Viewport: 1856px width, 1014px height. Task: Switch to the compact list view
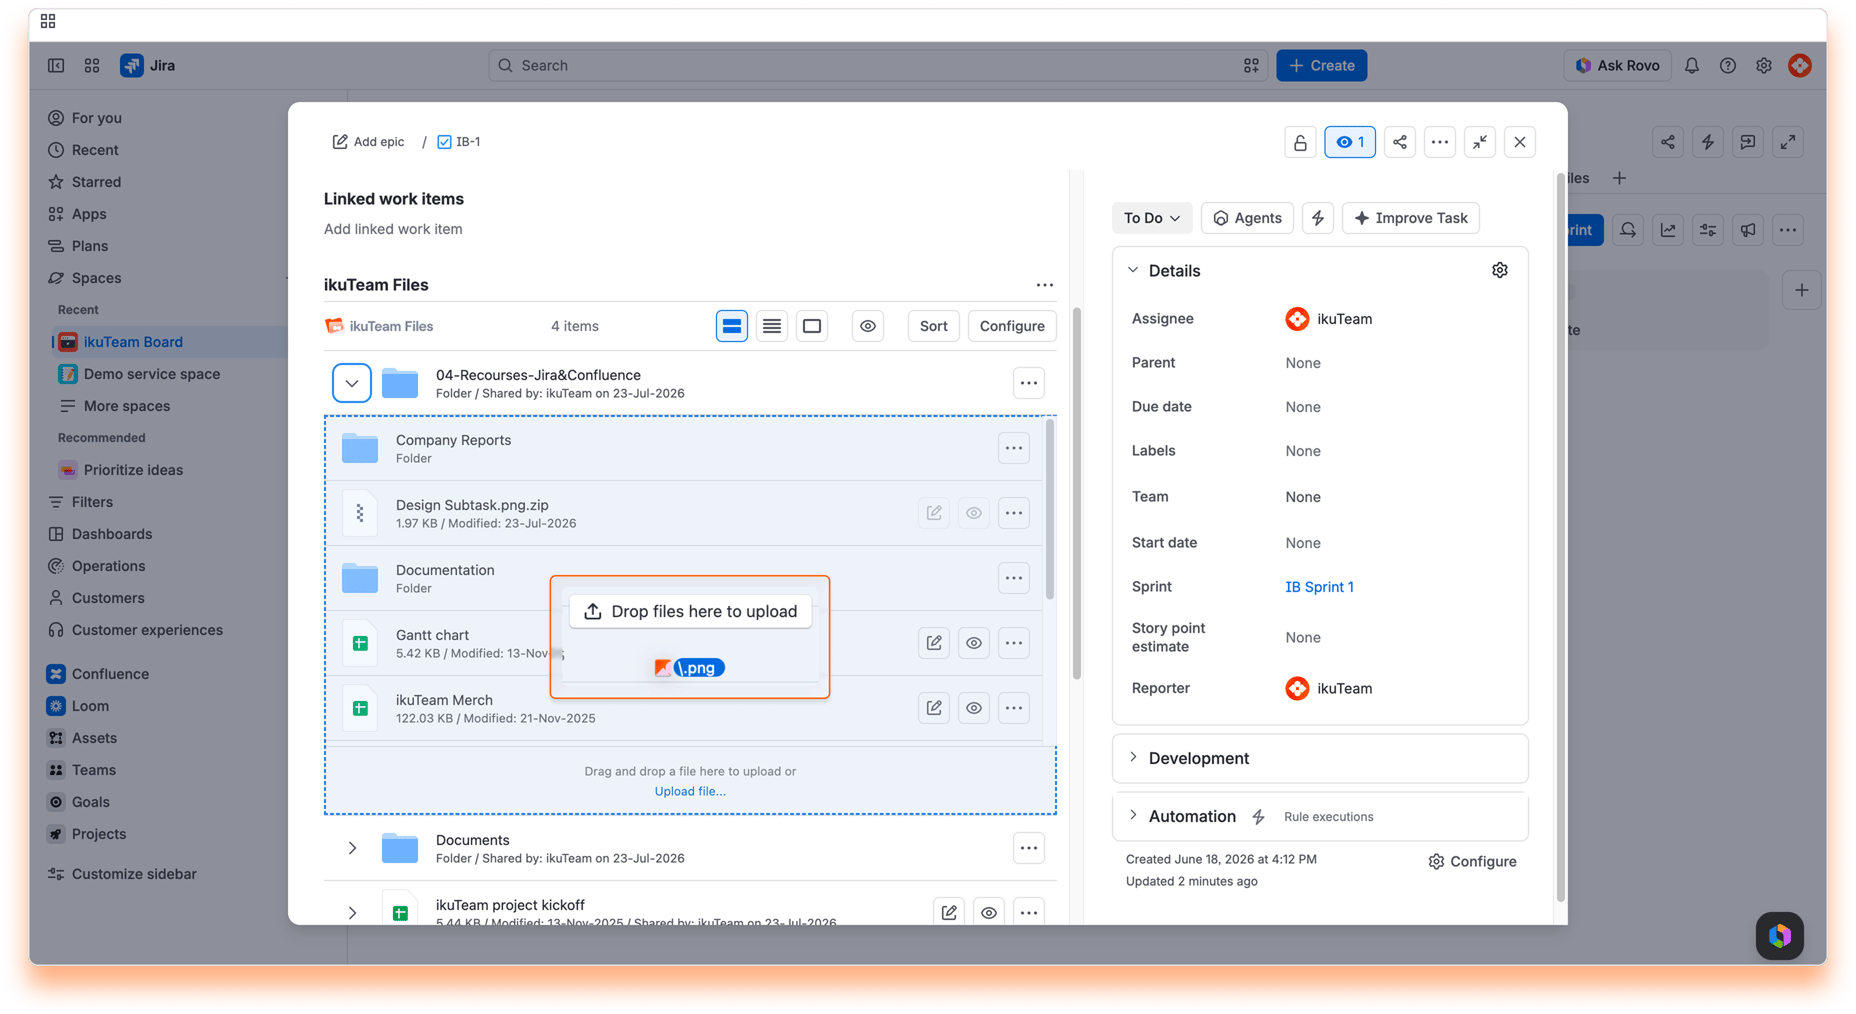click(771, 326)
